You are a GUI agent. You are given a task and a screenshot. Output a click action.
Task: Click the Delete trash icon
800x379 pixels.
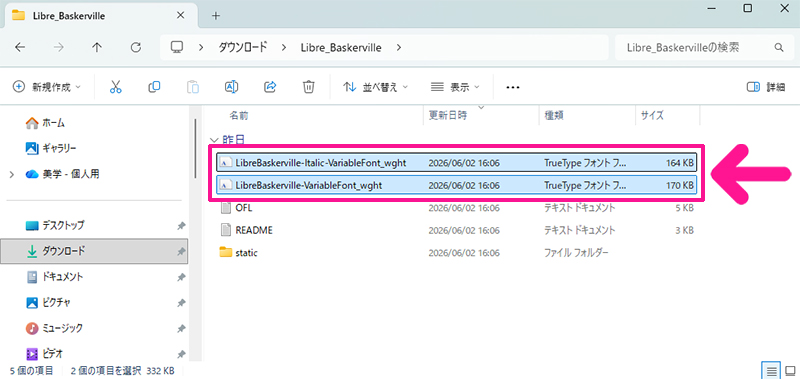coord(308,87)
